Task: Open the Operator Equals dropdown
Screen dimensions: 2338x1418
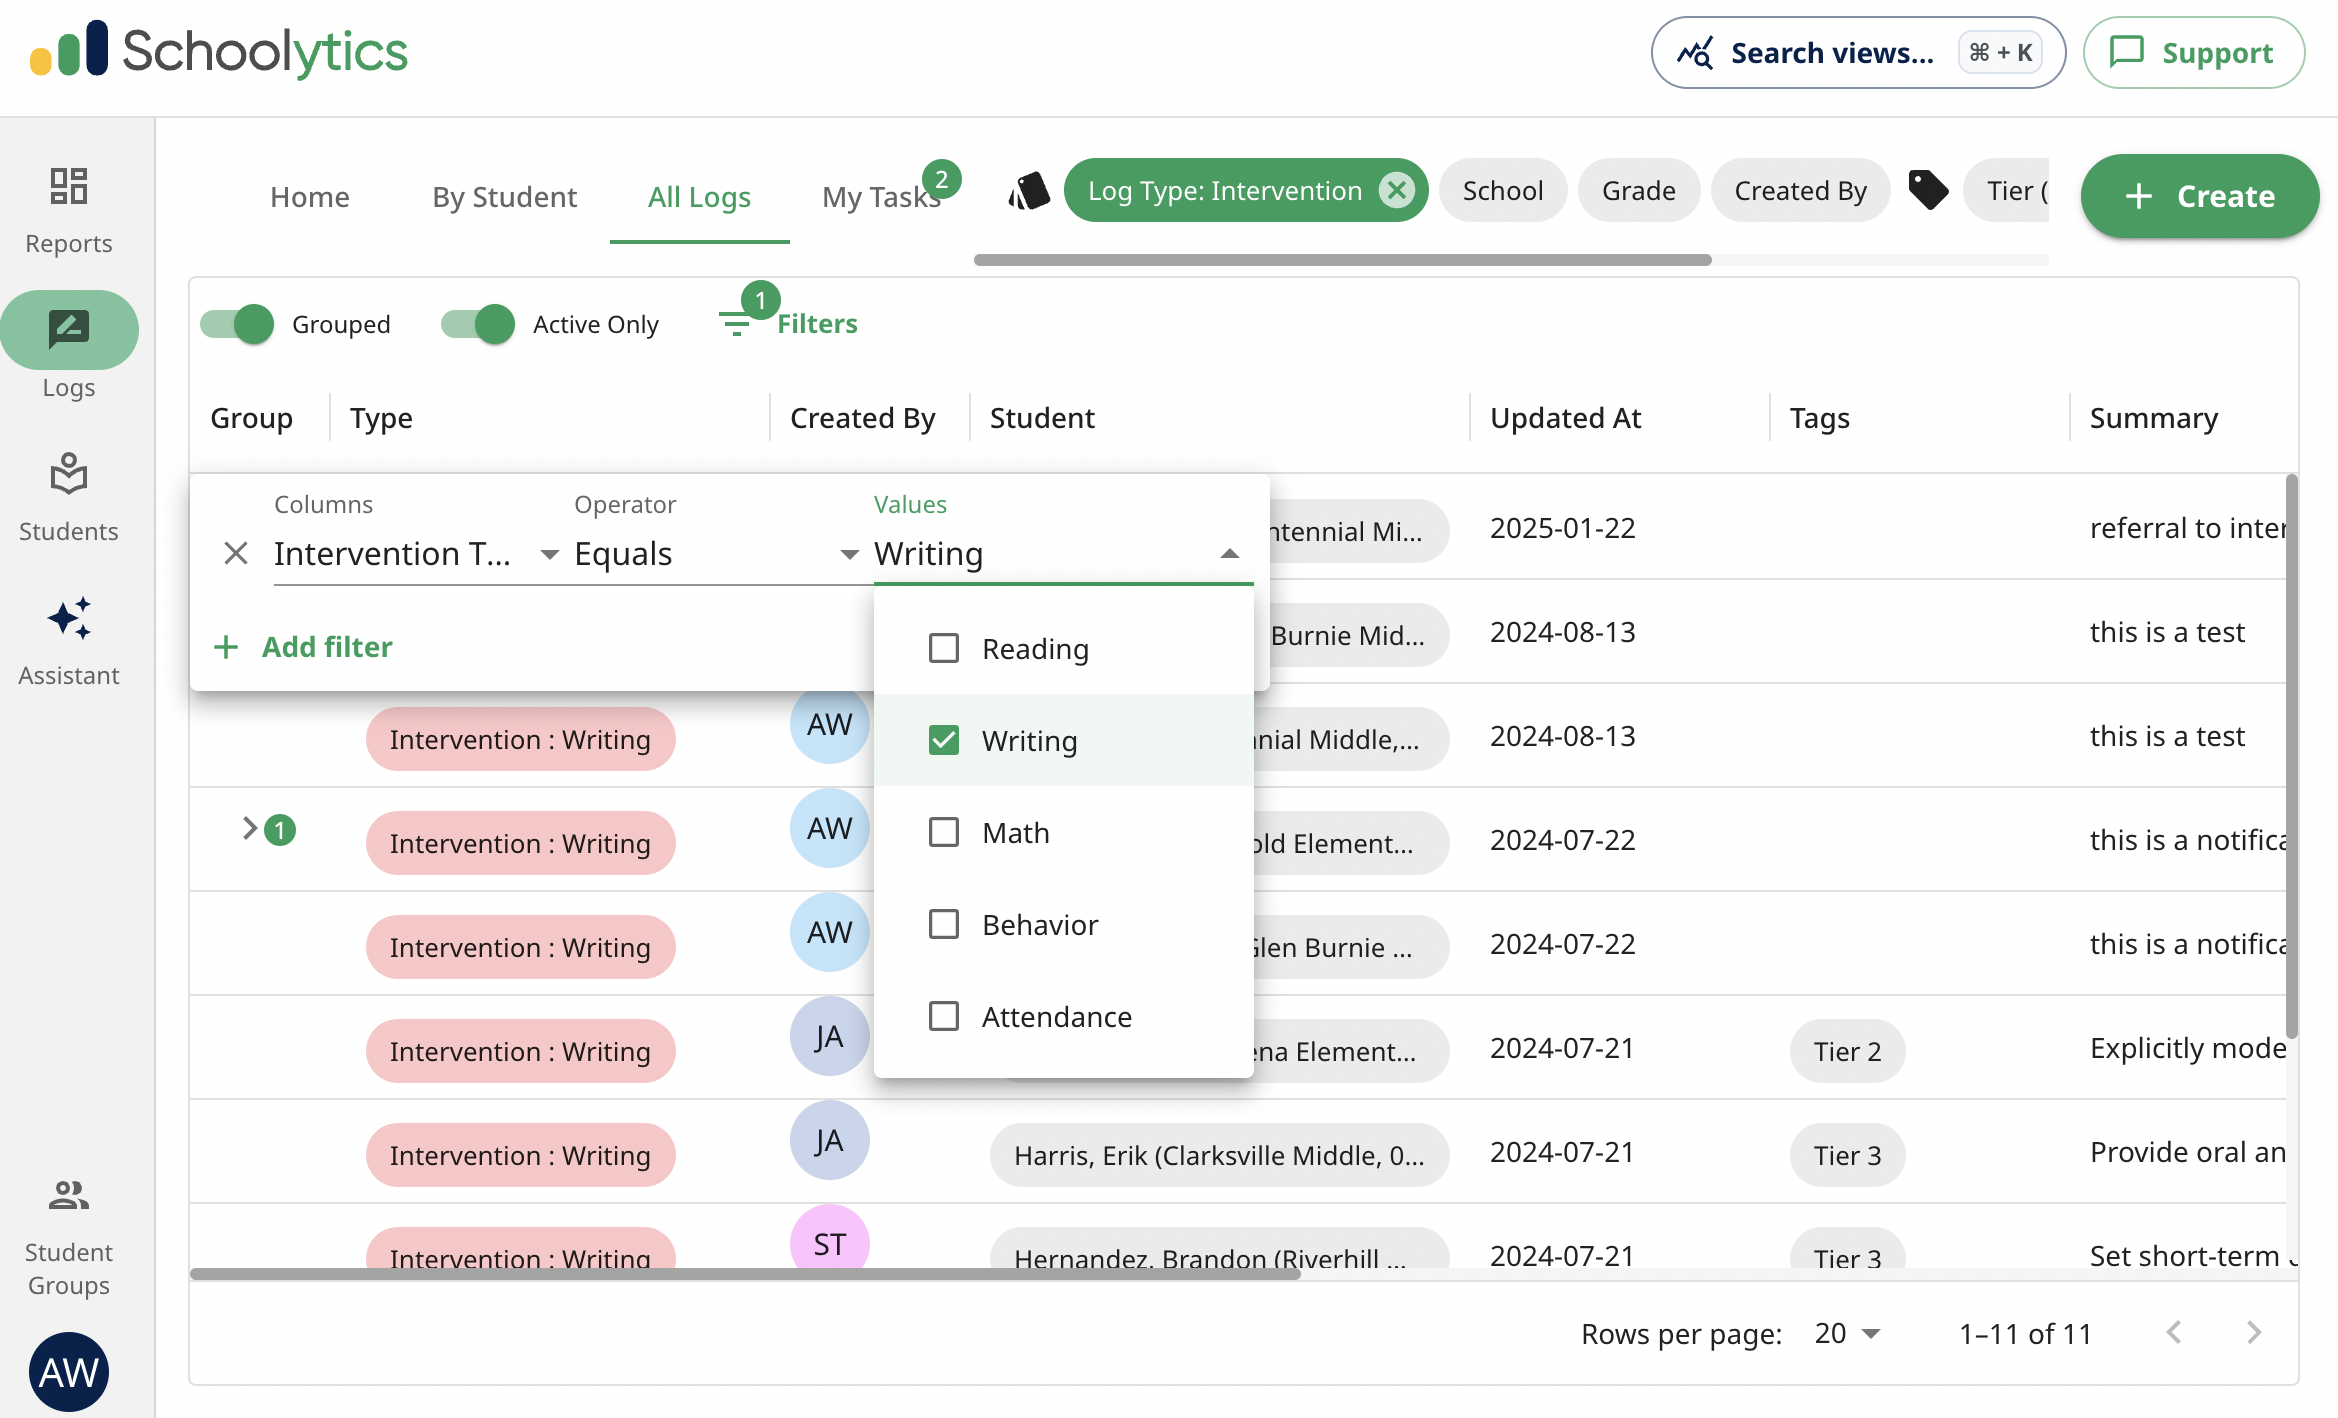Action: click(x=716, y=554)
